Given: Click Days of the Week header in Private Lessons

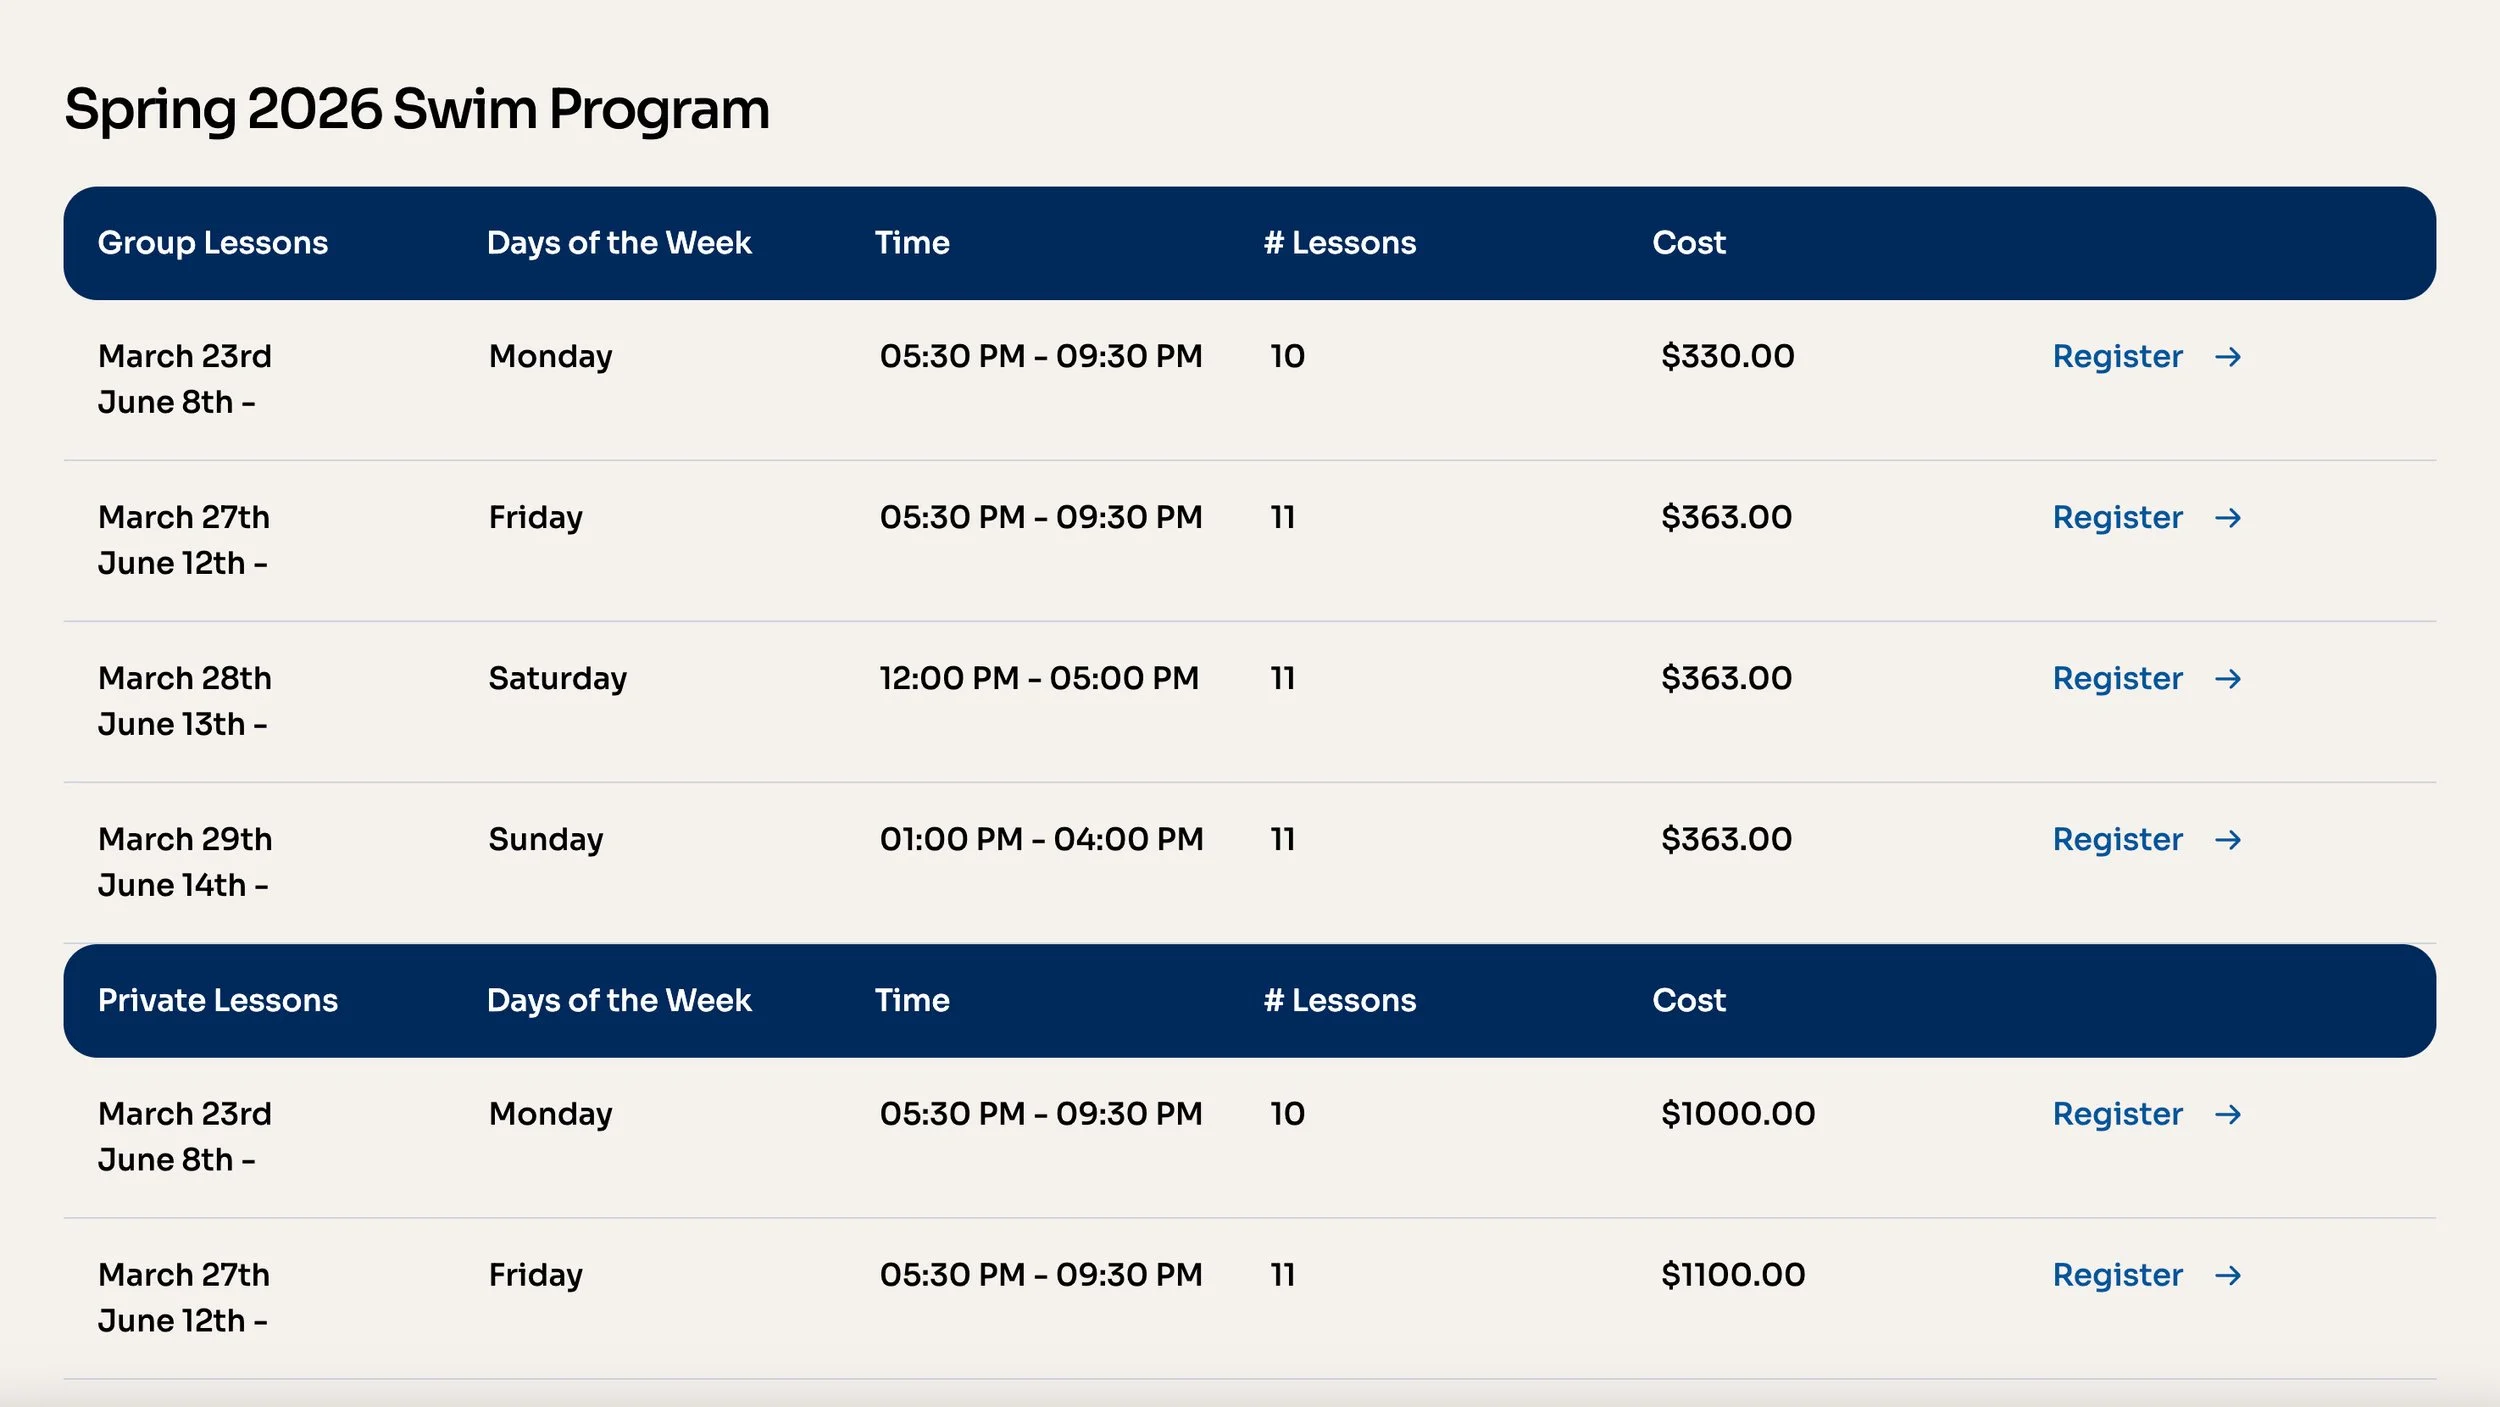Looking at the screenshot, I should pyautogui.click(x=618, y=1001).
